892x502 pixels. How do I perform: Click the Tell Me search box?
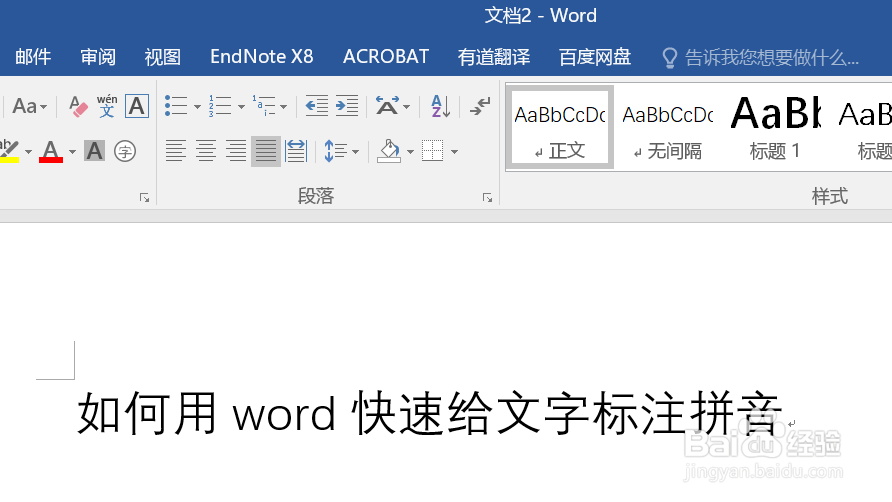(772, 57)
